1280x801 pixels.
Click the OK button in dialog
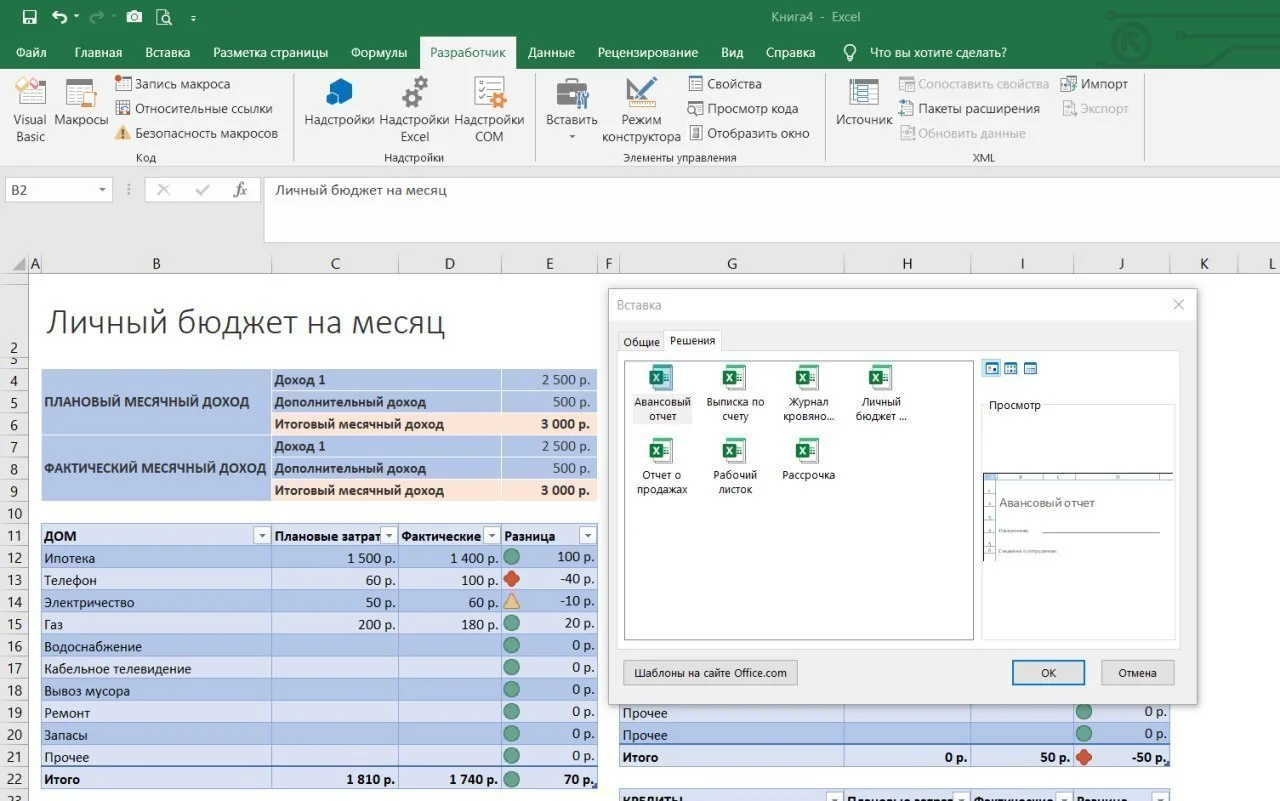point(1048,673)
